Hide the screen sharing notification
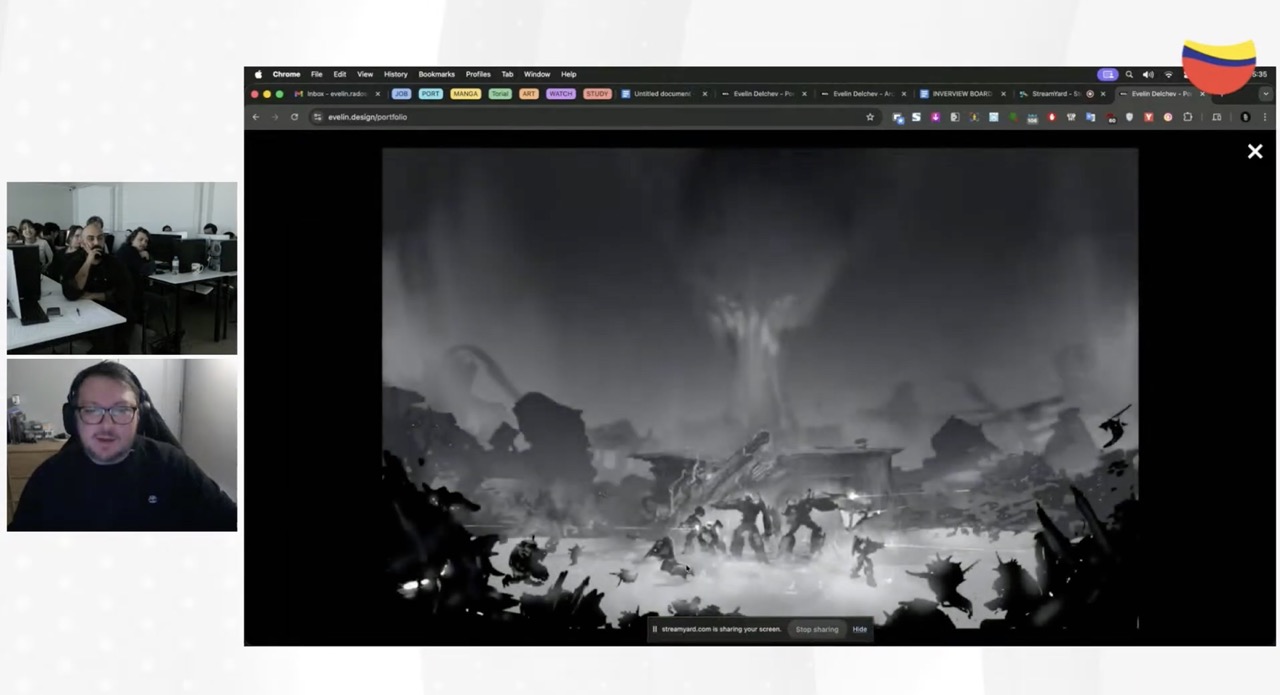1280x695 pixels. [859, 629]
